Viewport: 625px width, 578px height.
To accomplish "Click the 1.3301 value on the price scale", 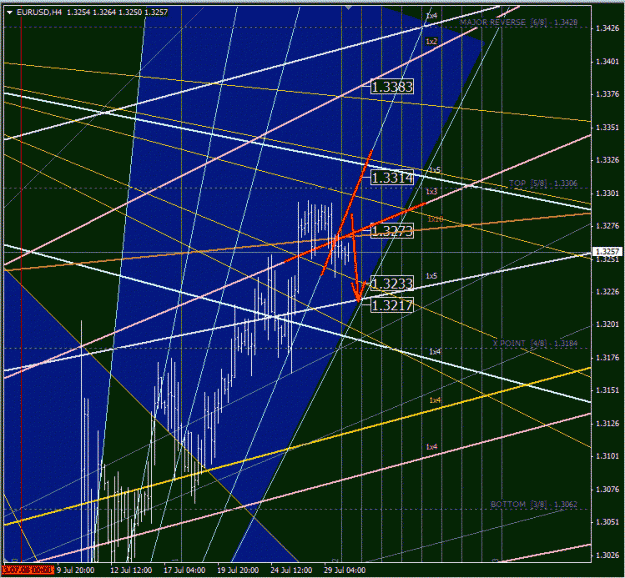I will (x=607, y=193).
